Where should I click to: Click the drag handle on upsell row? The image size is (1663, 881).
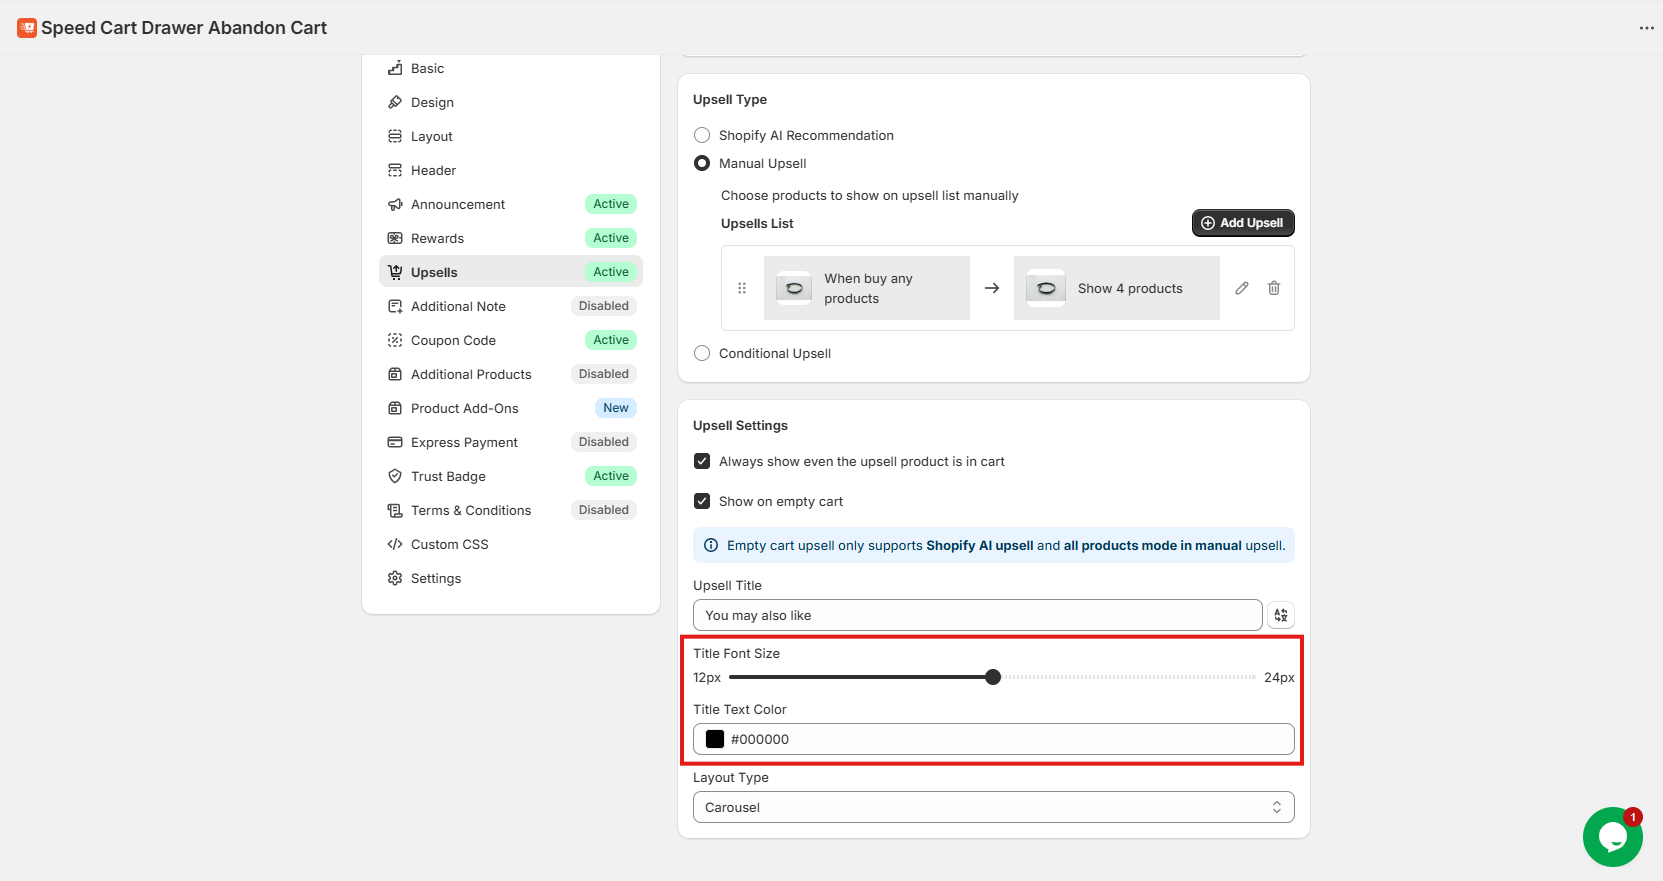tap(742, 288)
